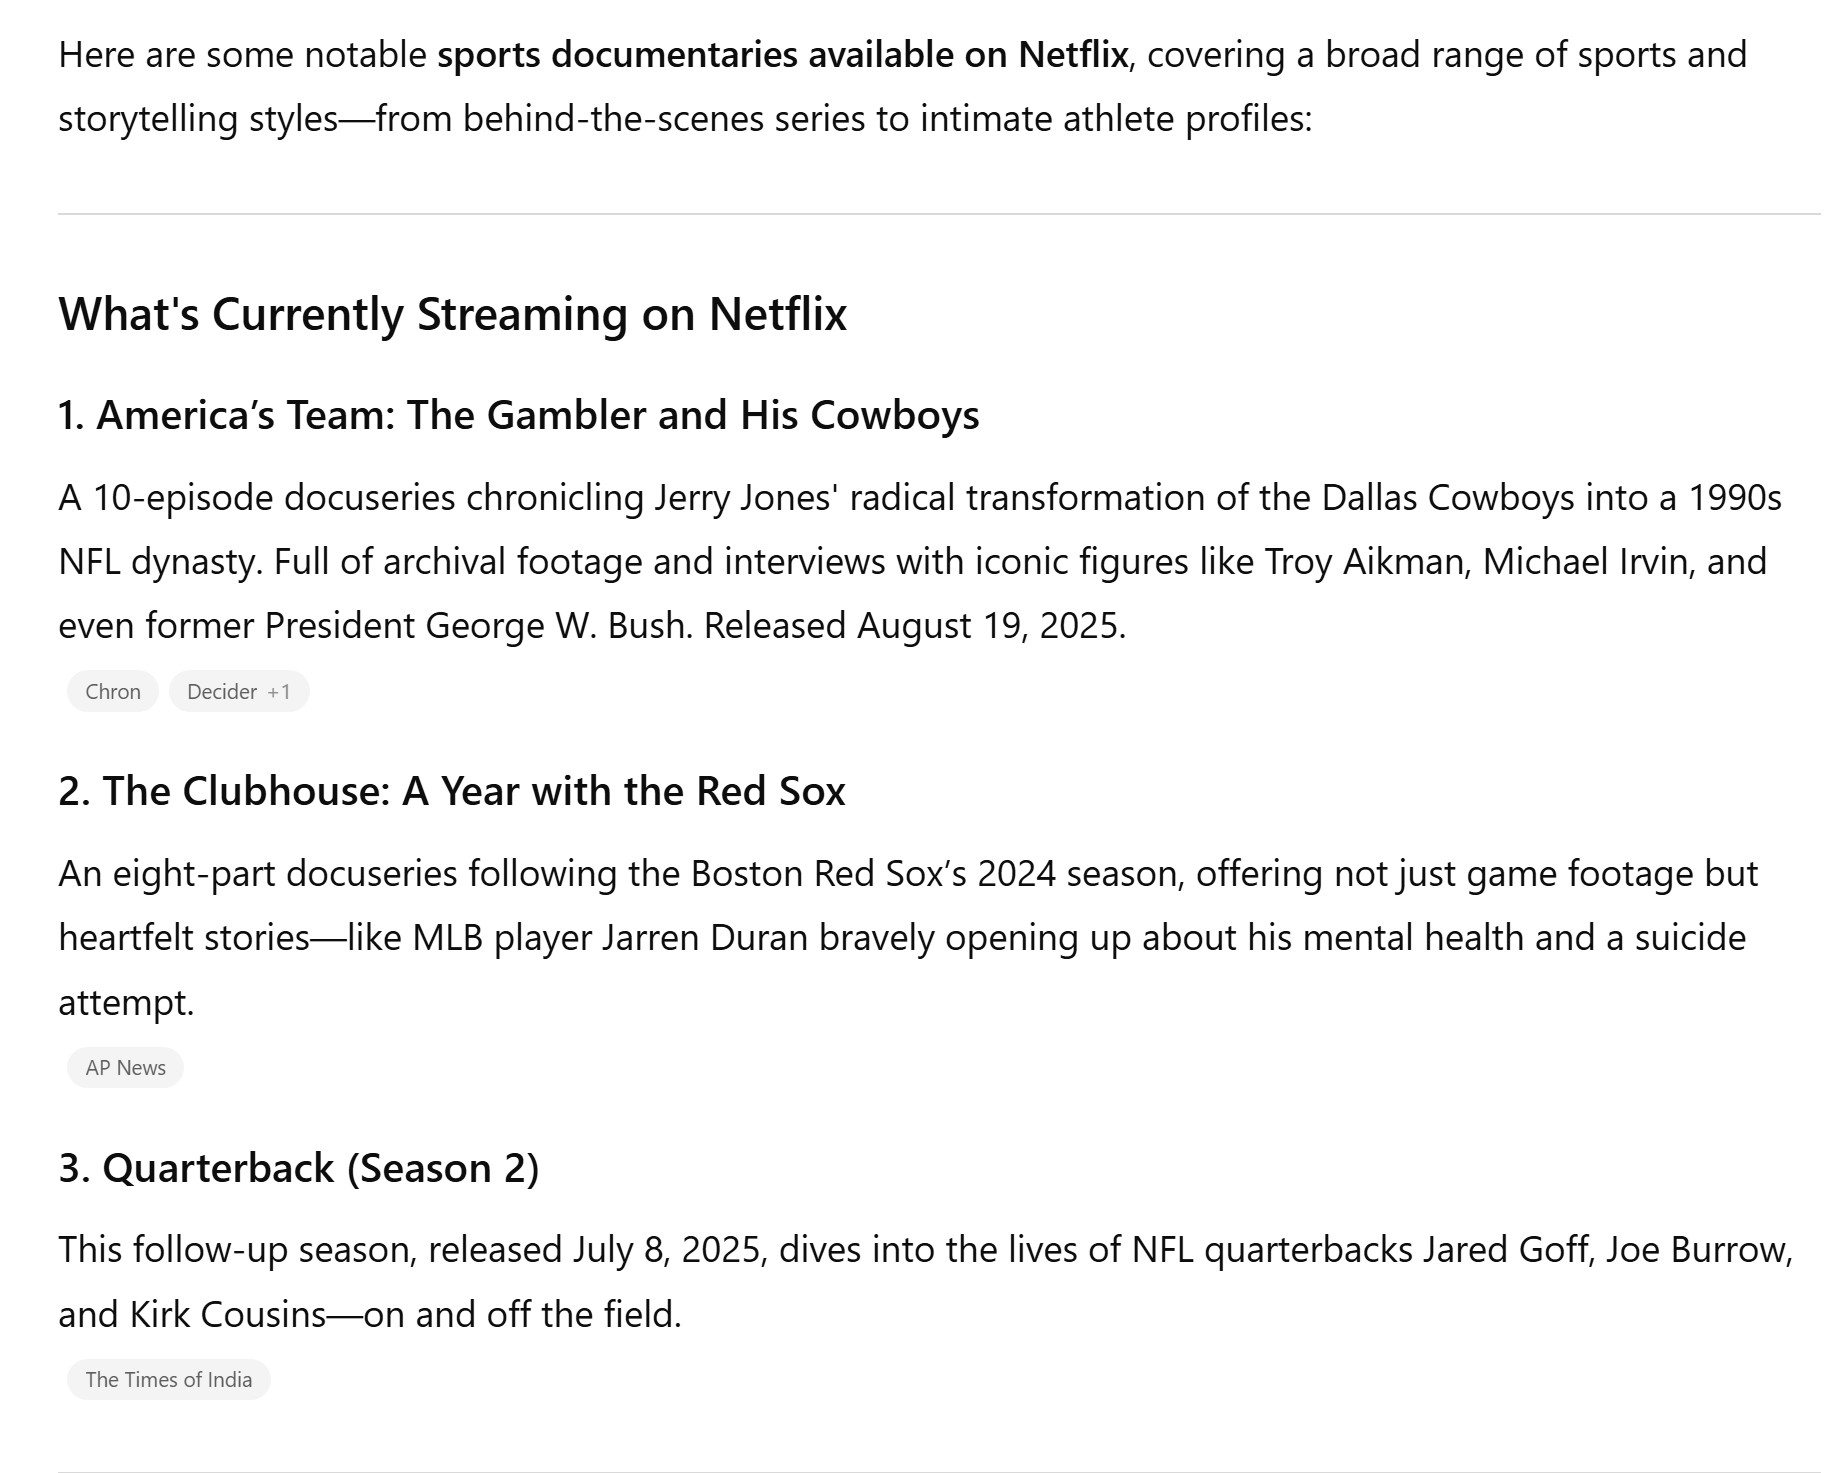1845x1473 pixels.
Task: Open the Decider source citation chip
Action: pos(222,691)
